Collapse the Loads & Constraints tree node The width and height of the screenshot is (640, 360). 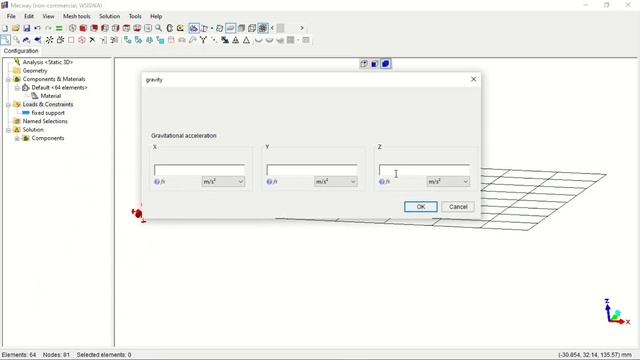pyautogui.click(x=8, y=104)
